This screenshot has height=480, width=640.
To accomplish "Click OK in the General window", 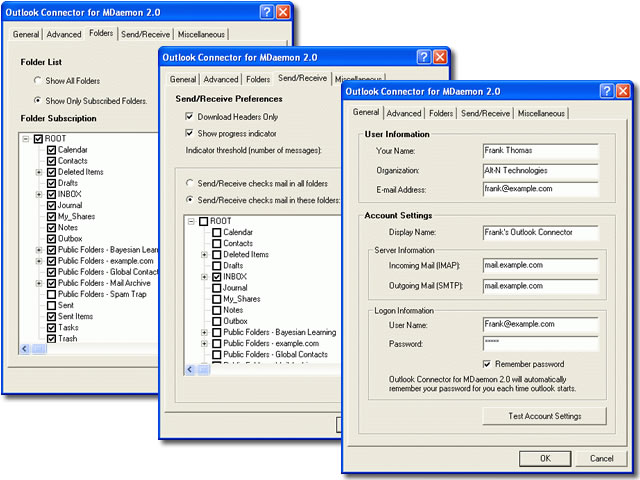I will pos(545,458).
